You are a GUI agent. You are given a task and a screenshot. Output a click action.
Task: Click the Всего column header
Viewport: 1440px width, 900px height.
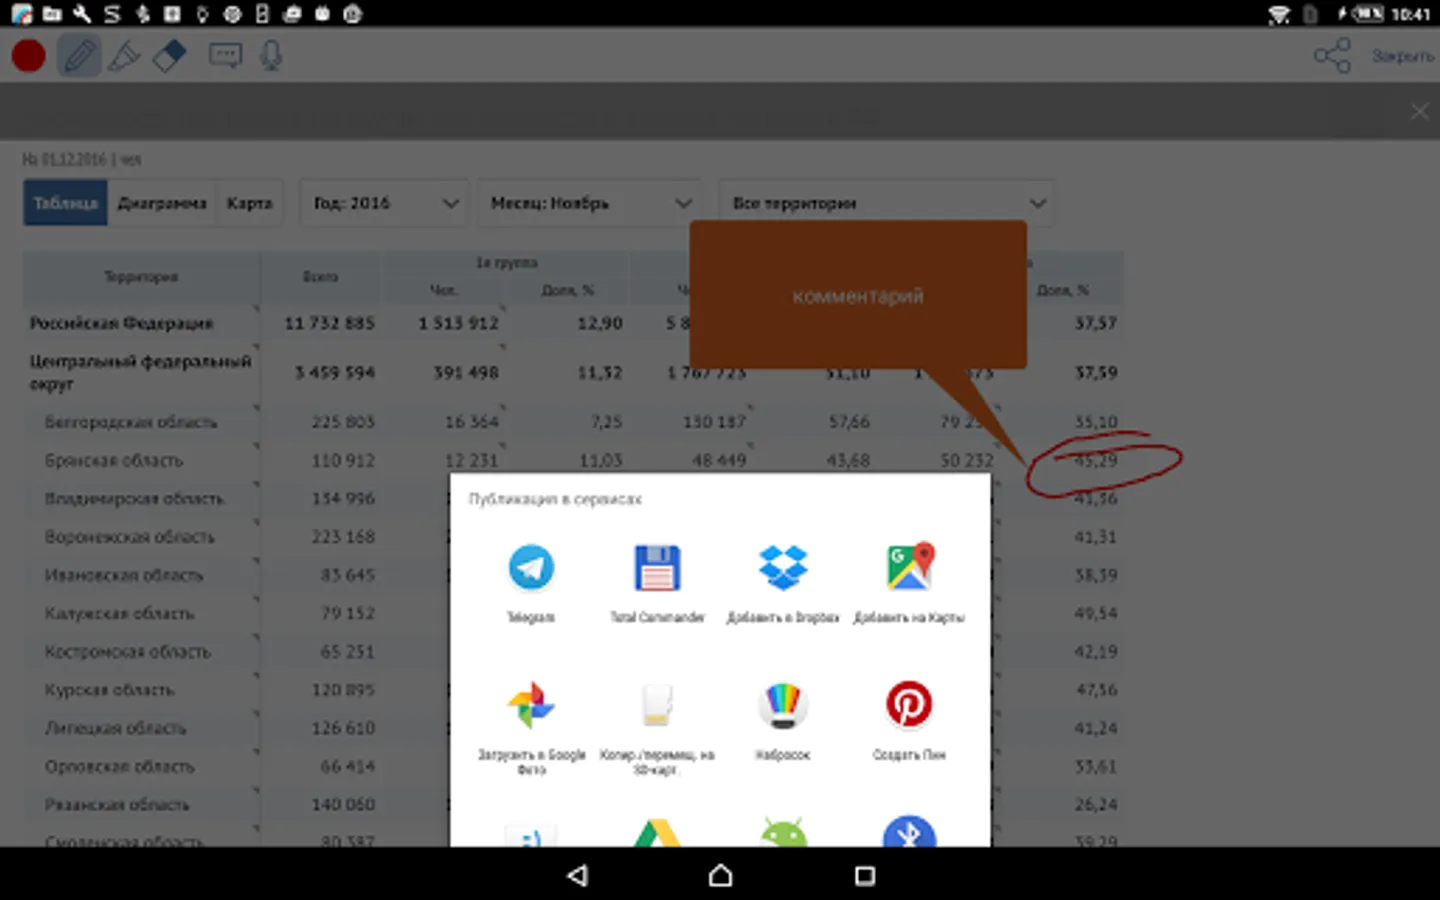point(320,277)
